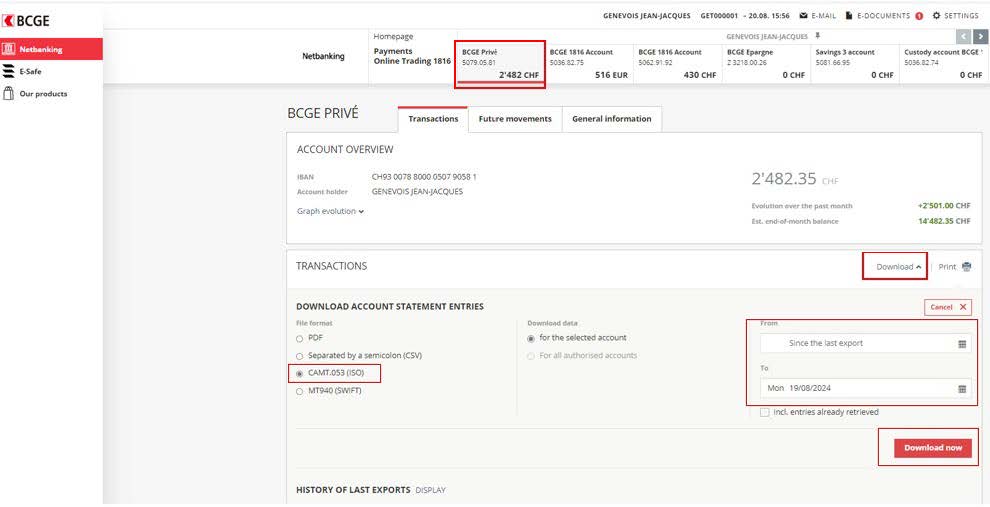
Task: Open calendar icon for From date
Action: click(962, 344)
